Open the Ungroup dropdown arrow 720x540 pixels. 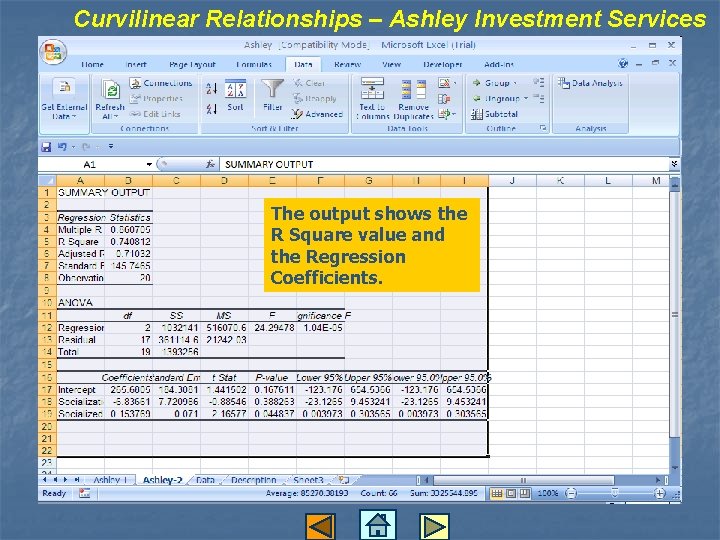point(526,99)
